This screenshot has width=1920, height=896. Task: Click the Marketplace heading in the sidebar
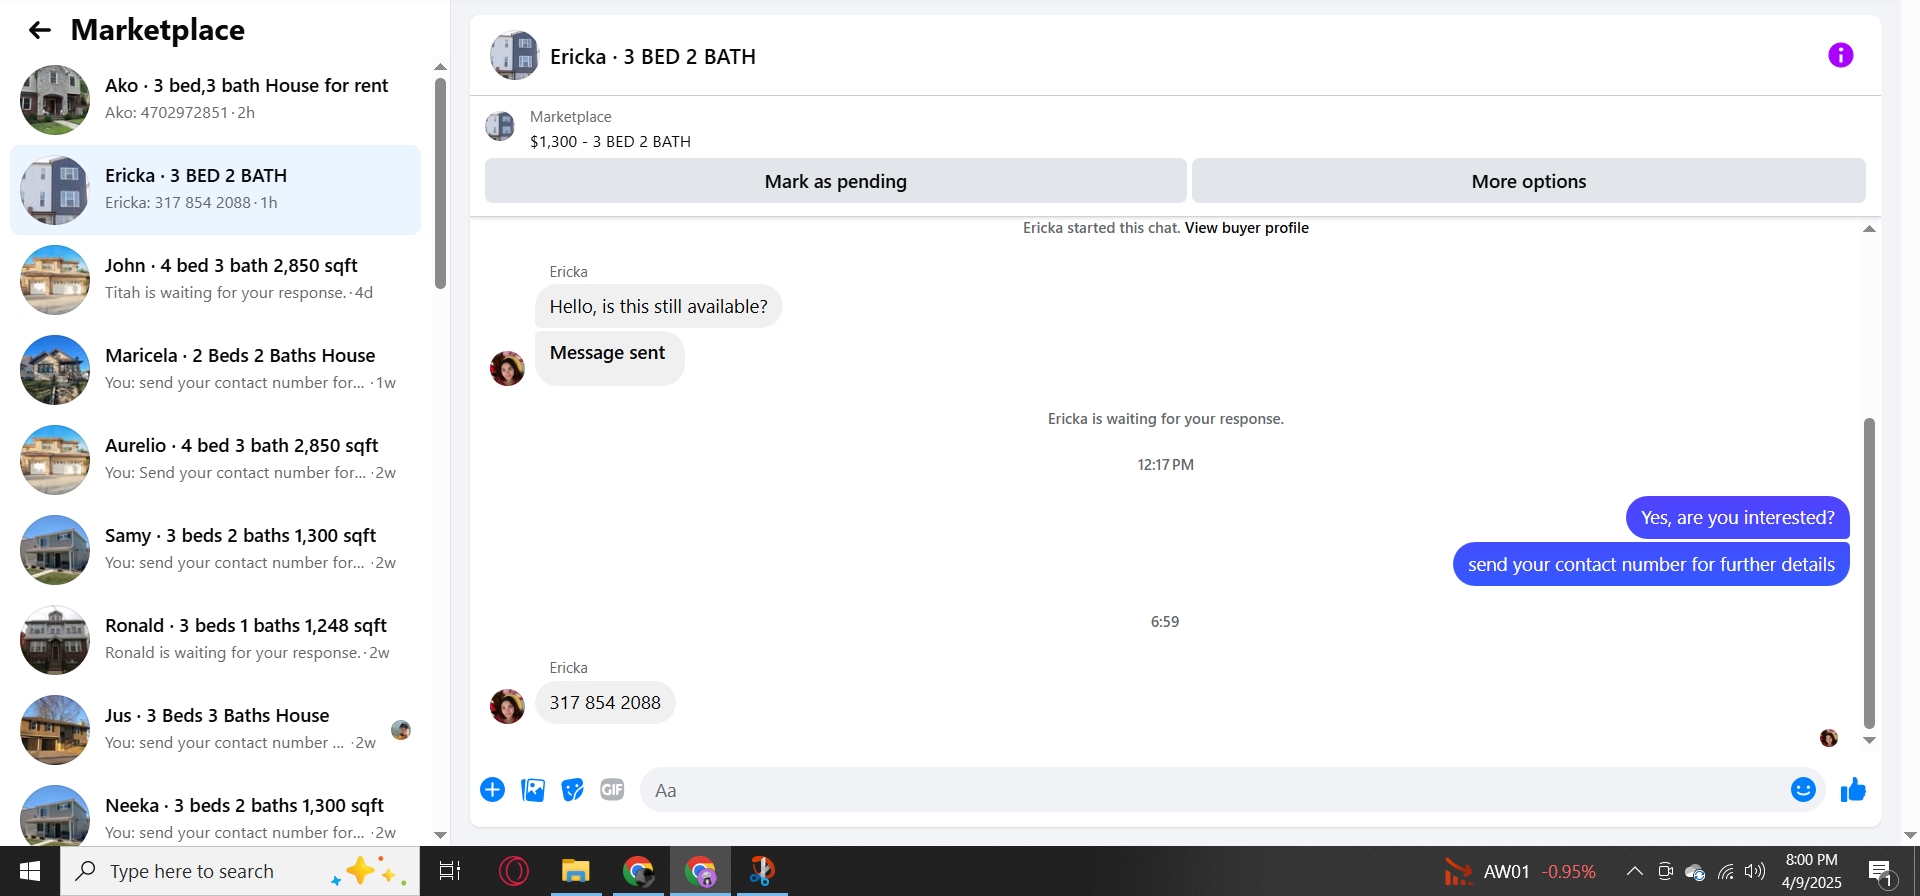(x=158, y=30)
